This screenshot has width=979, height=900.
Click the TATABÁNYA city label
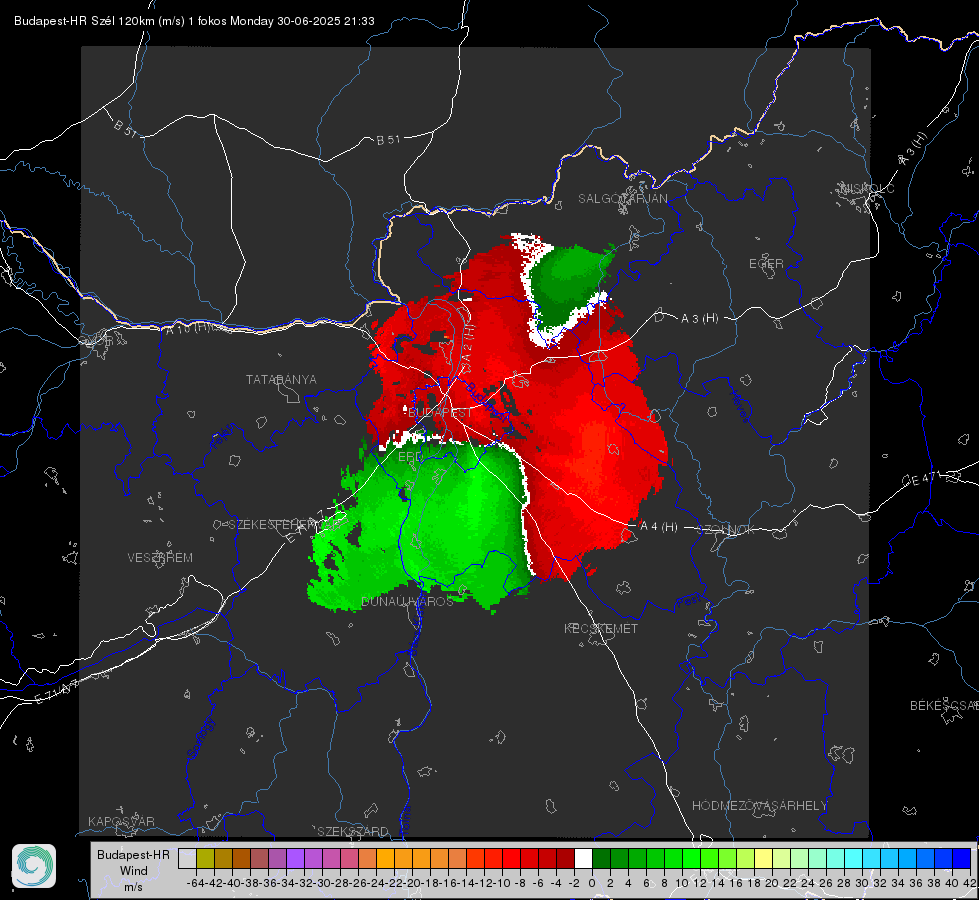pyautogui.click(x=281, y=379)
